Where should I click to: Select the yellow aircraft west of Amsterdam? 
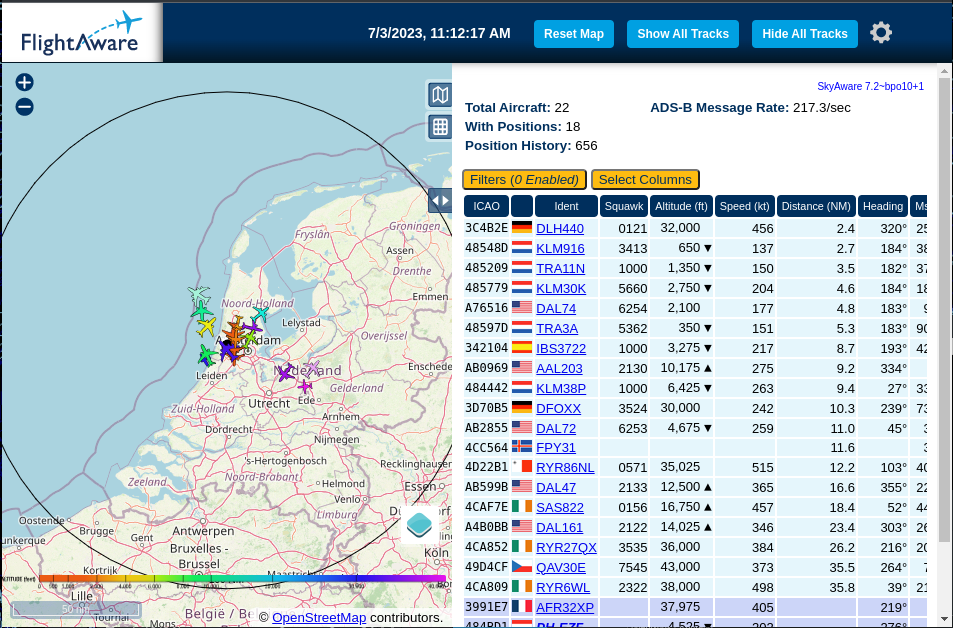coord(207,326)
